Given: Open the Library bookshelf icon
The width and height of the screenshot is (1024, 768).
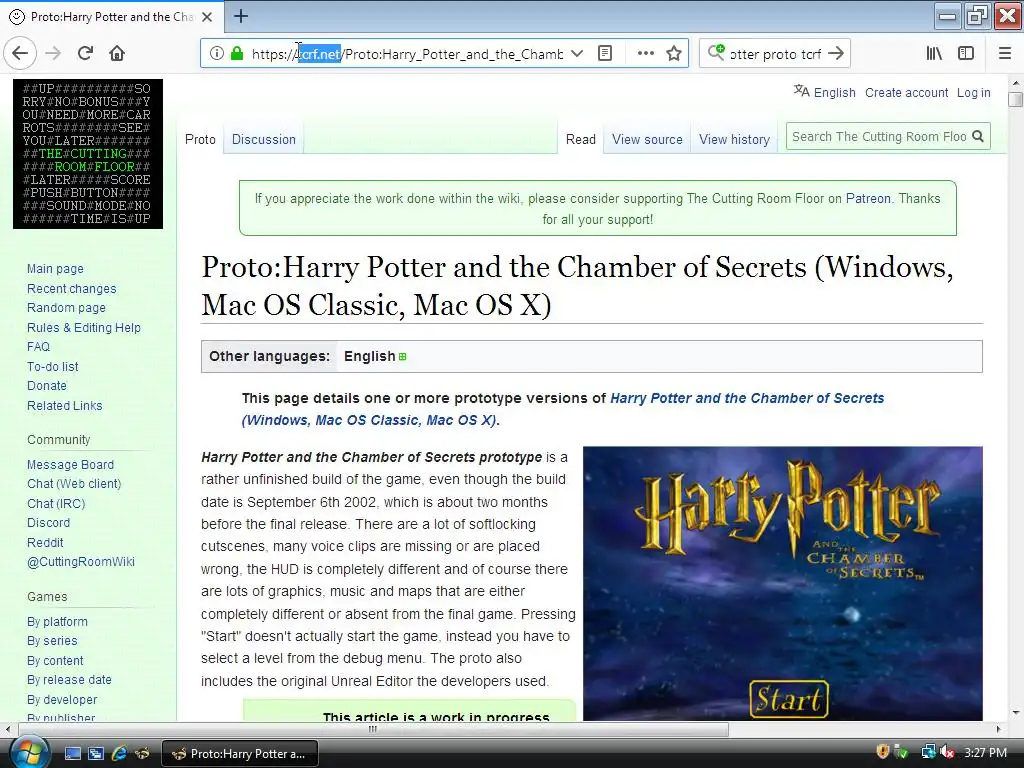Looking at the screenshot, I should point(934,54).
